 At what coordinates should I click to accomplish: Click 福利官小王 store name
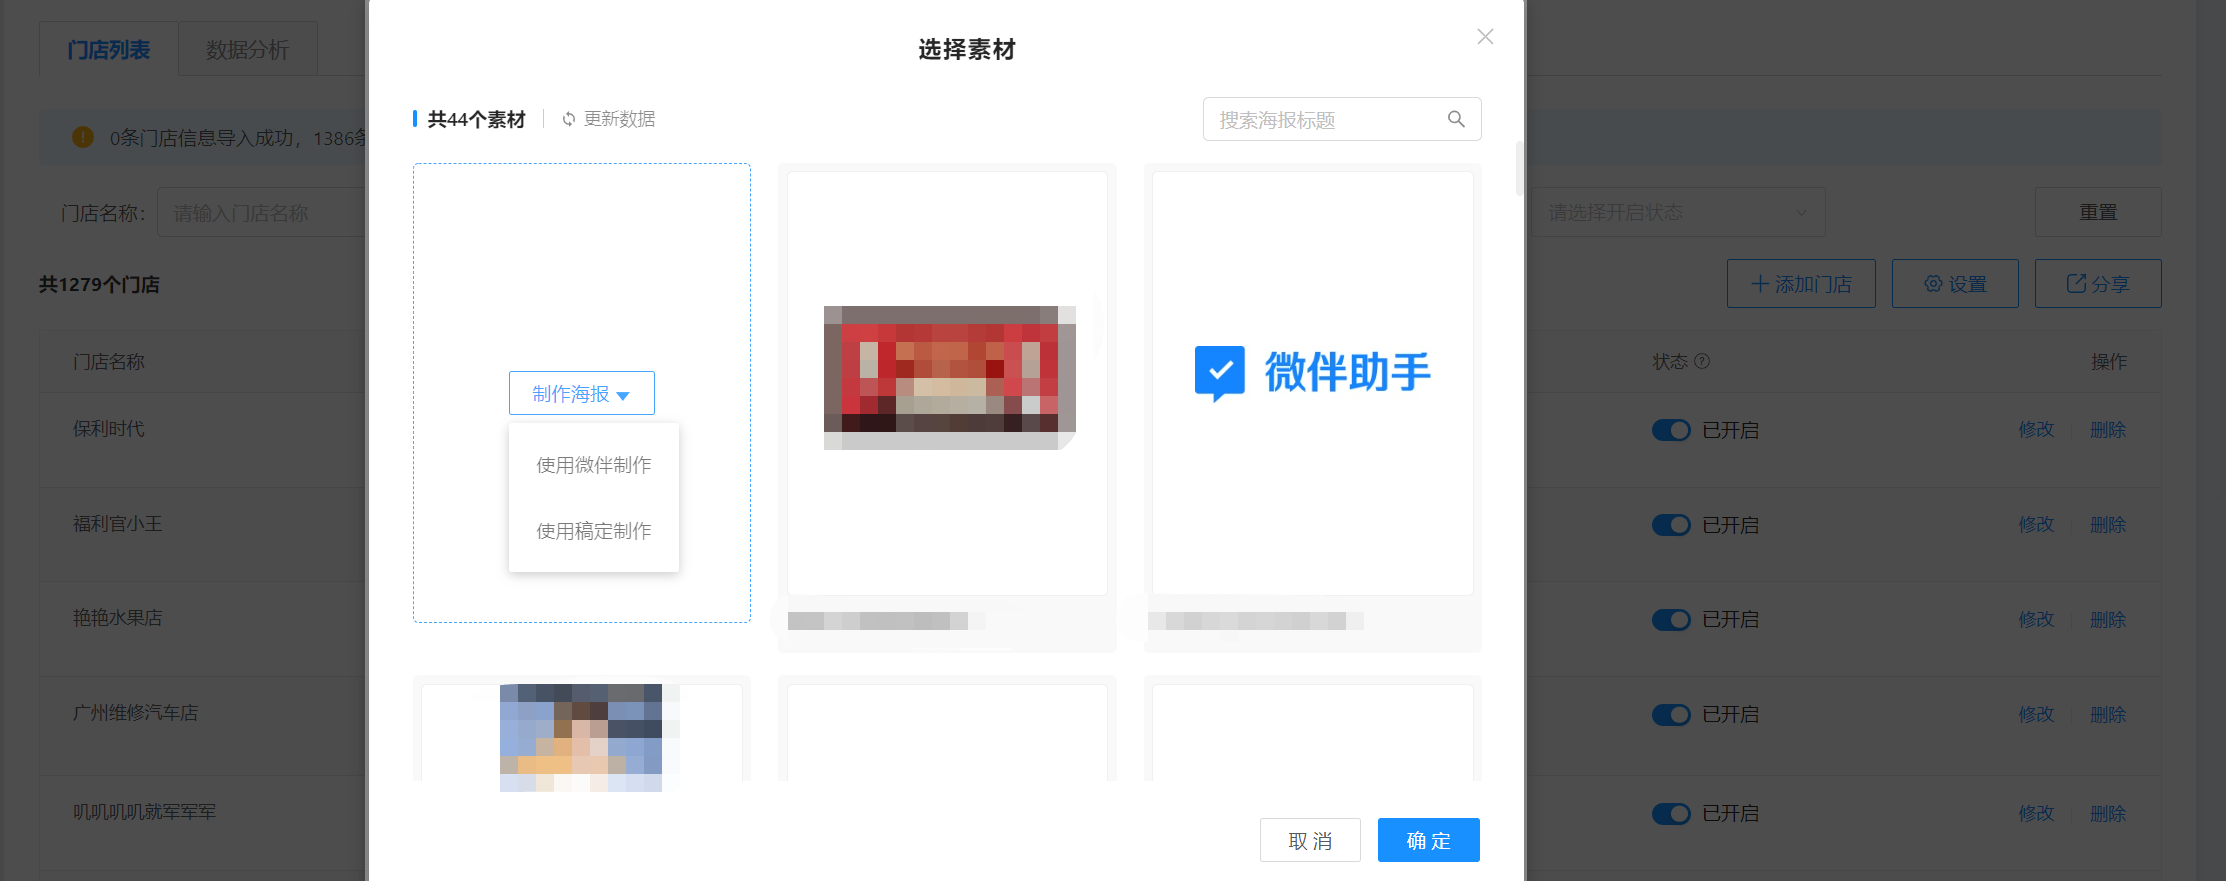point(118,524)
